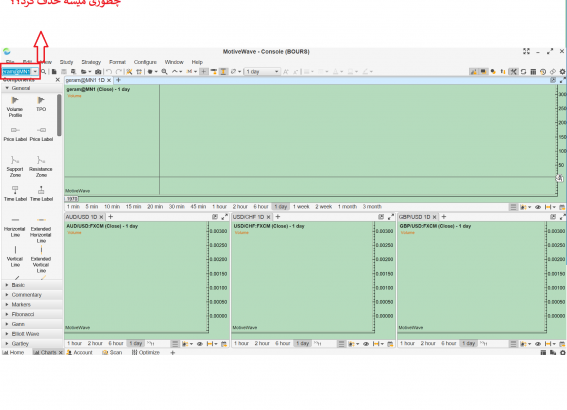Toggle the highlighted tools button in right toolbar
Viewport: 567px width, 410px height.
click(x=513, y=72)
